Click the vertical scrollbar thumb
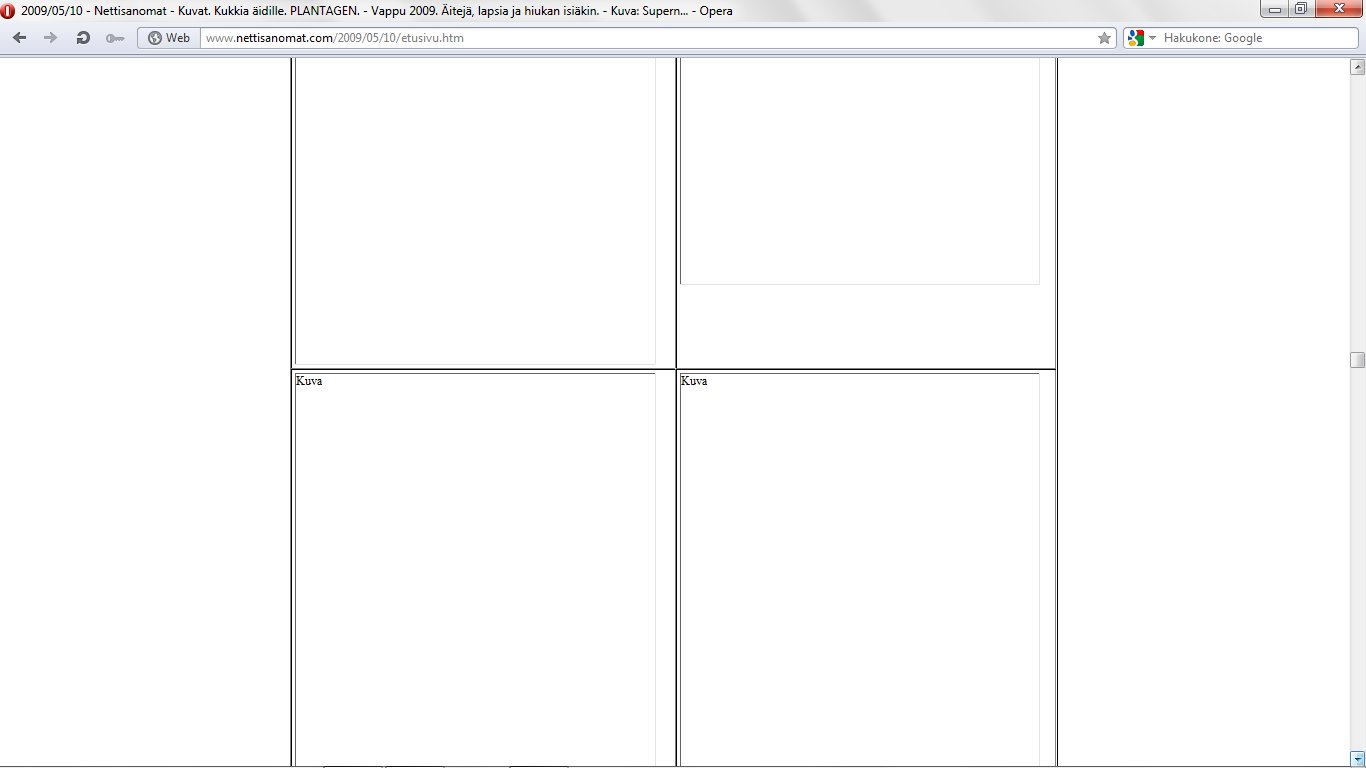This screenshot has width=1366, height=768. 1357,360
